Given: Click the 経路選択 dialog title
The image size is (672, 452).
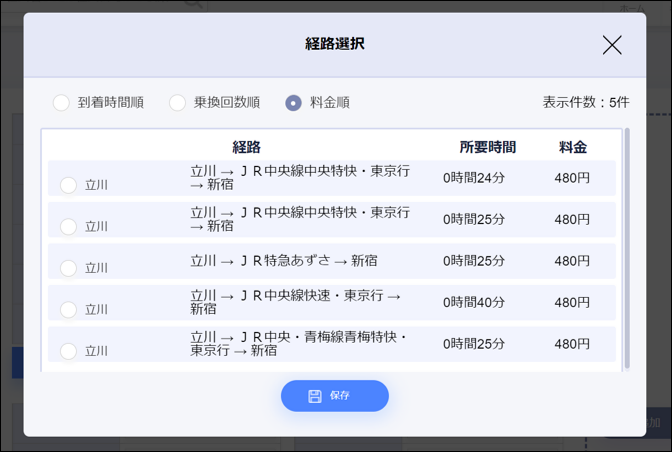Looking at the screenshot, I should click(335, 45).
